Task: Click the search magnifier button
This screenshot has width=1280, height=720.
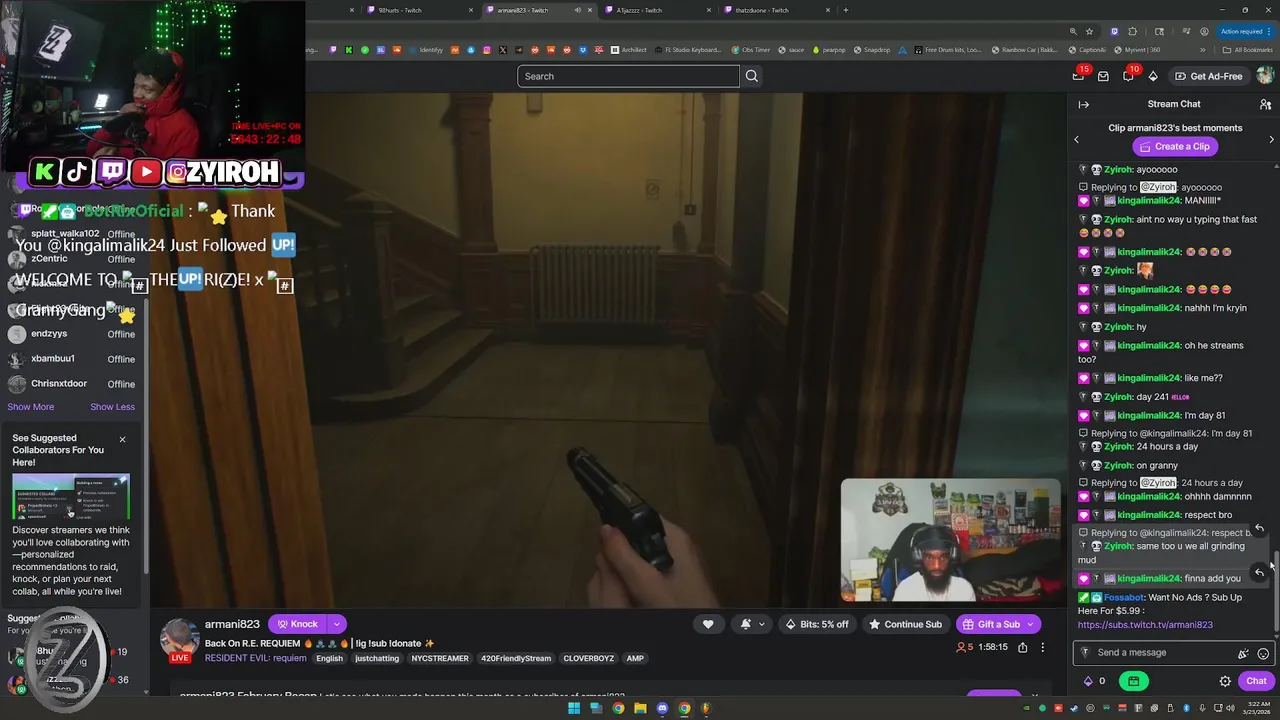Action: [x=752, y=76]
